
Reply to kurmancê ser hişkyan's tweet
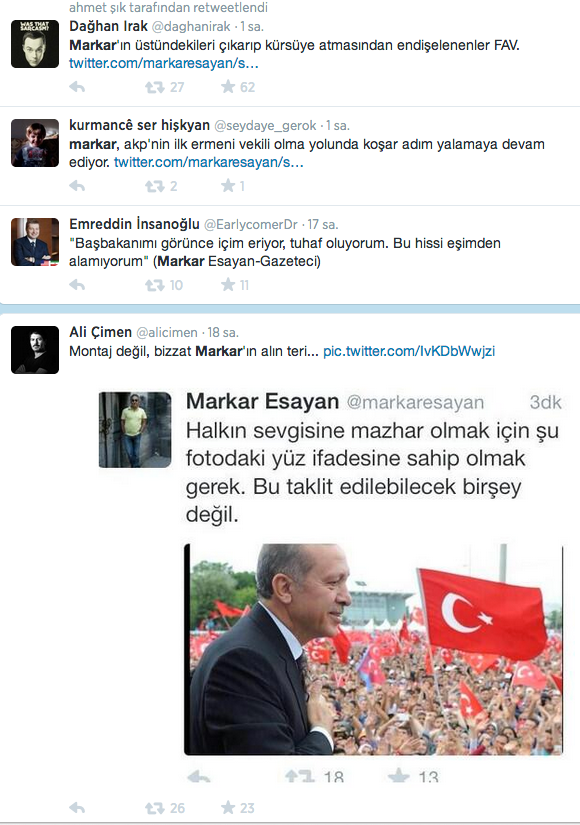tap(77, 186)
